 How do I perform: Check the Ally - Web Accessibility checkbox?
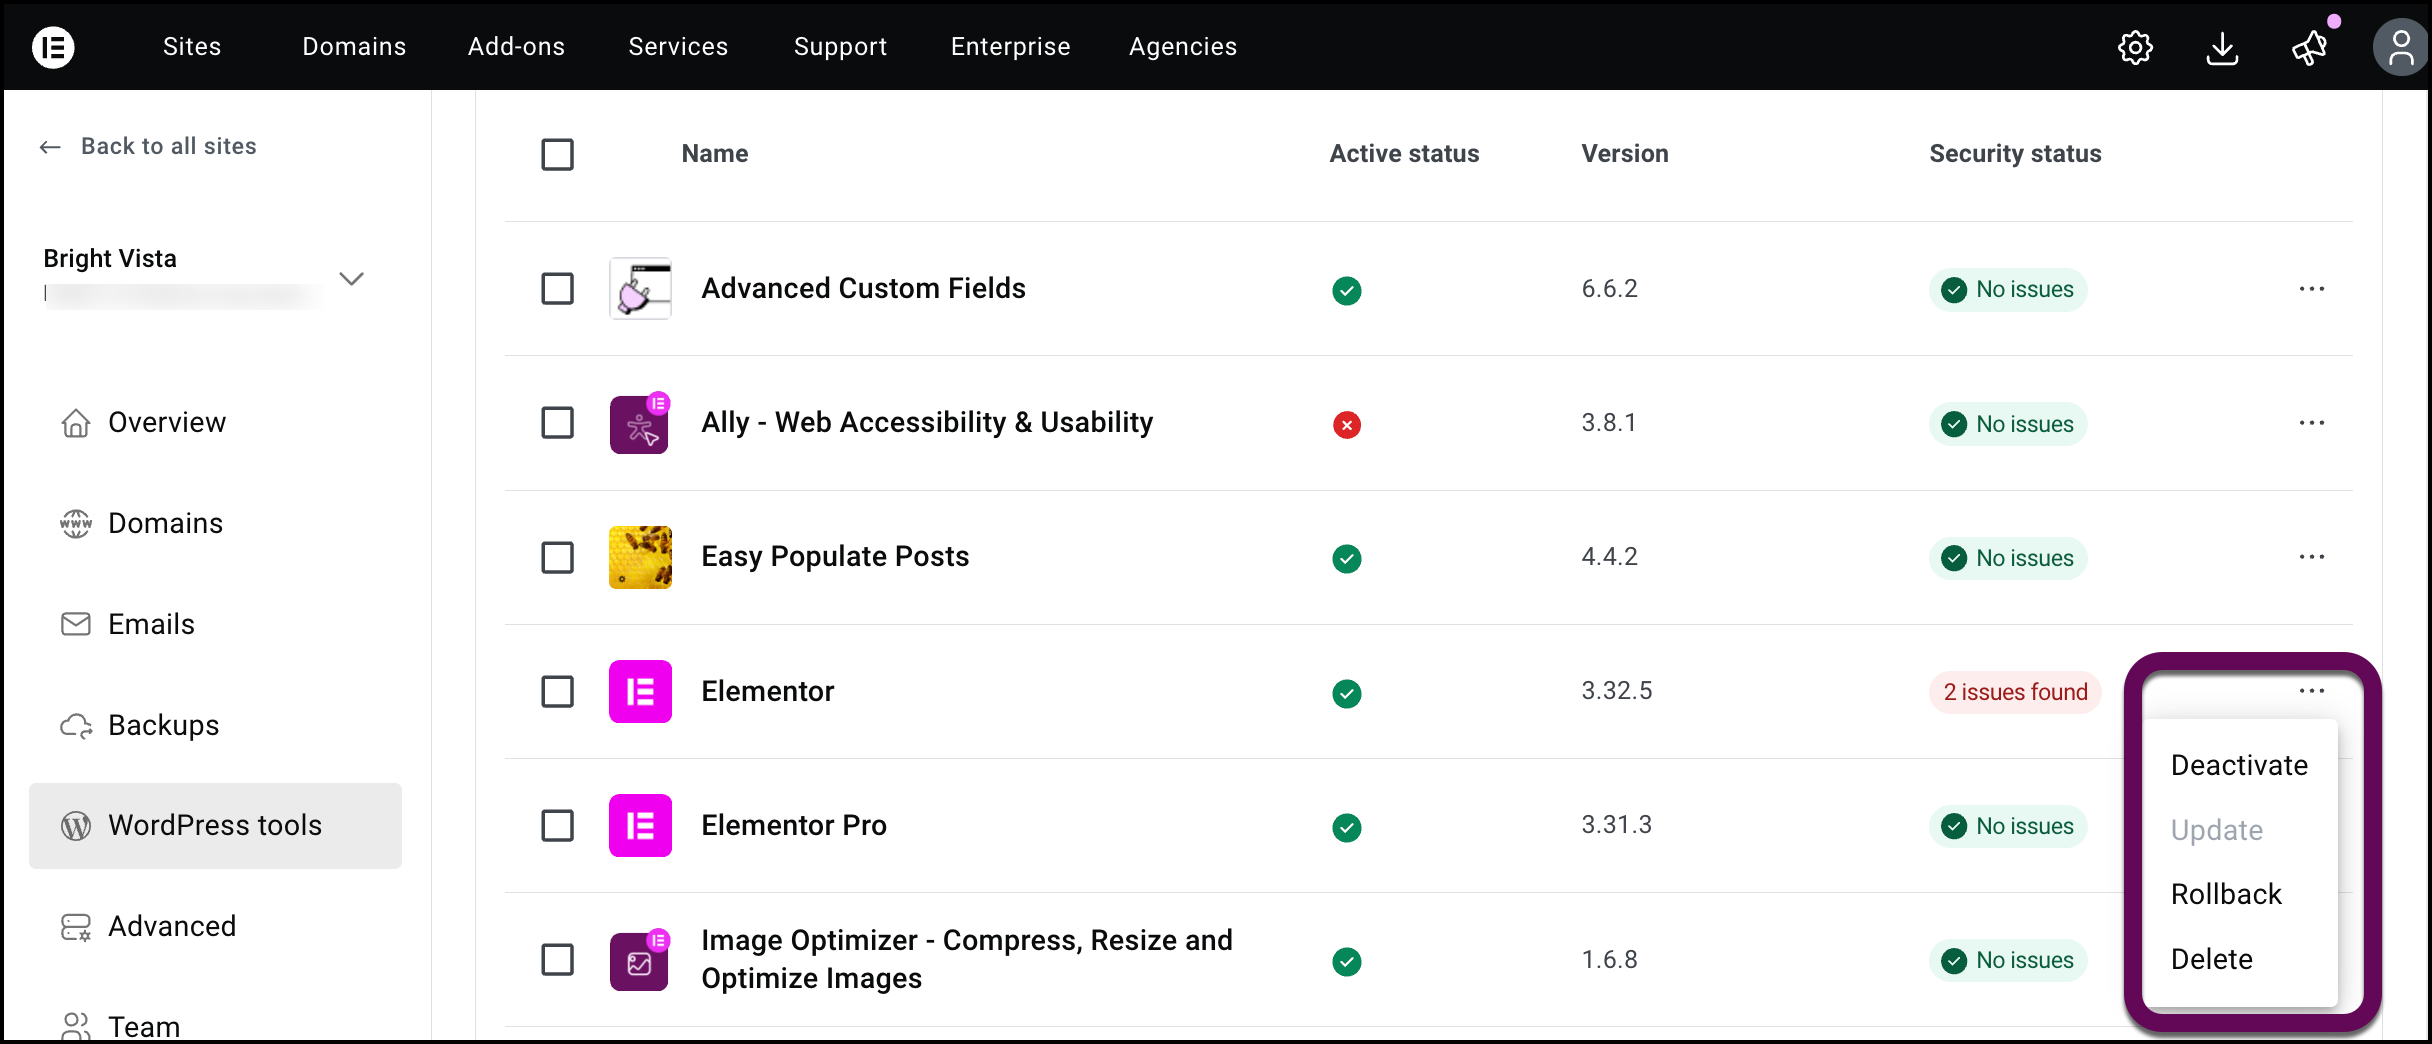(x=557, y=423)
